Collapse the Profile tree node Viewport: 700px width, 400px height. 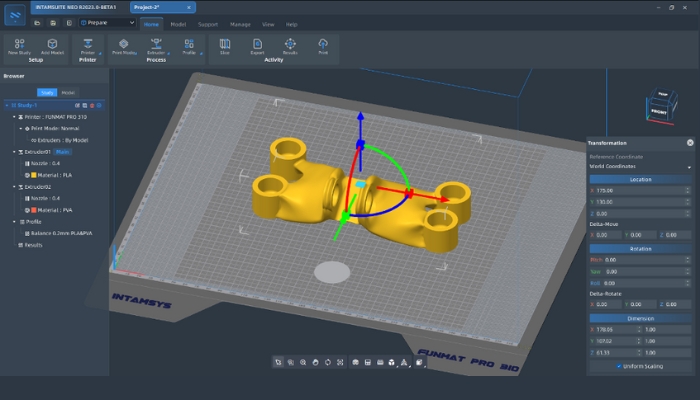14,221
